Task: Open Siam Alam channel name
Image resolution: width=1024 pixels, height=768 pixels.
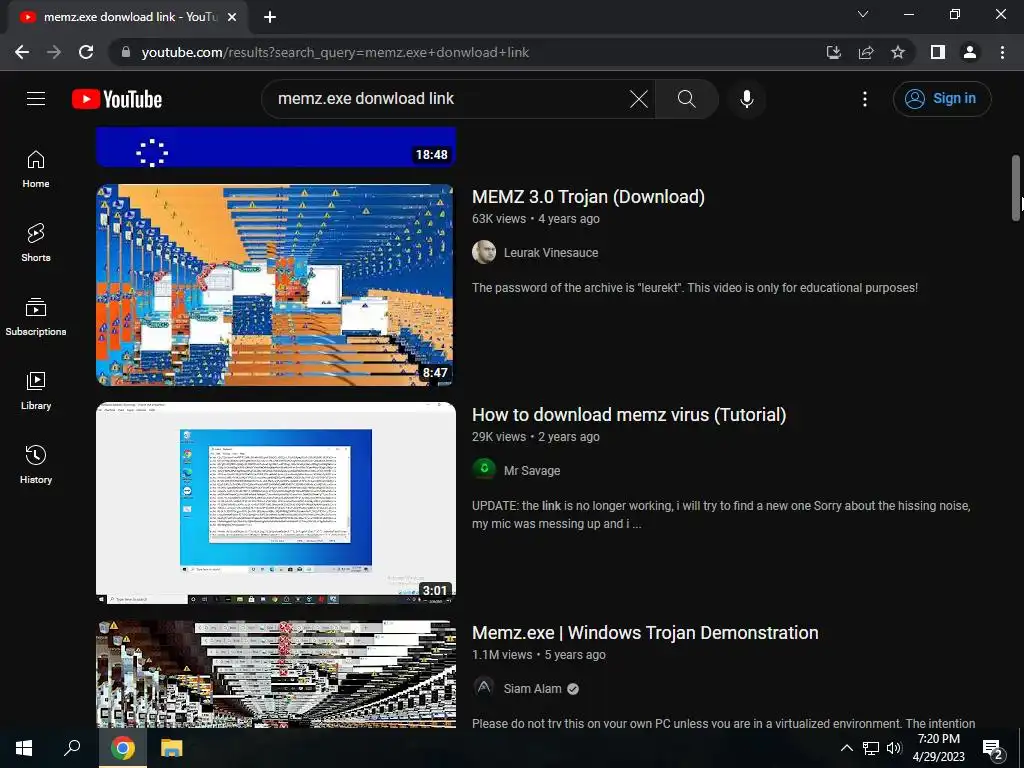Action: click(x=532, y=689)
